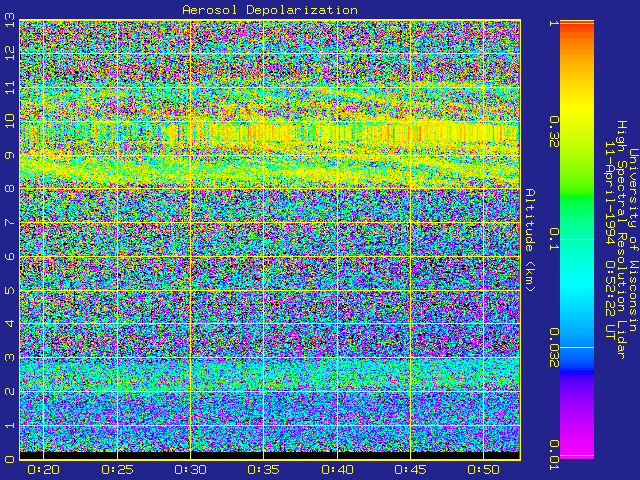The width and height of the screenshot is (640, 480).
Task: Click the colorbar label 0.032
Action: tap(554, 348)
